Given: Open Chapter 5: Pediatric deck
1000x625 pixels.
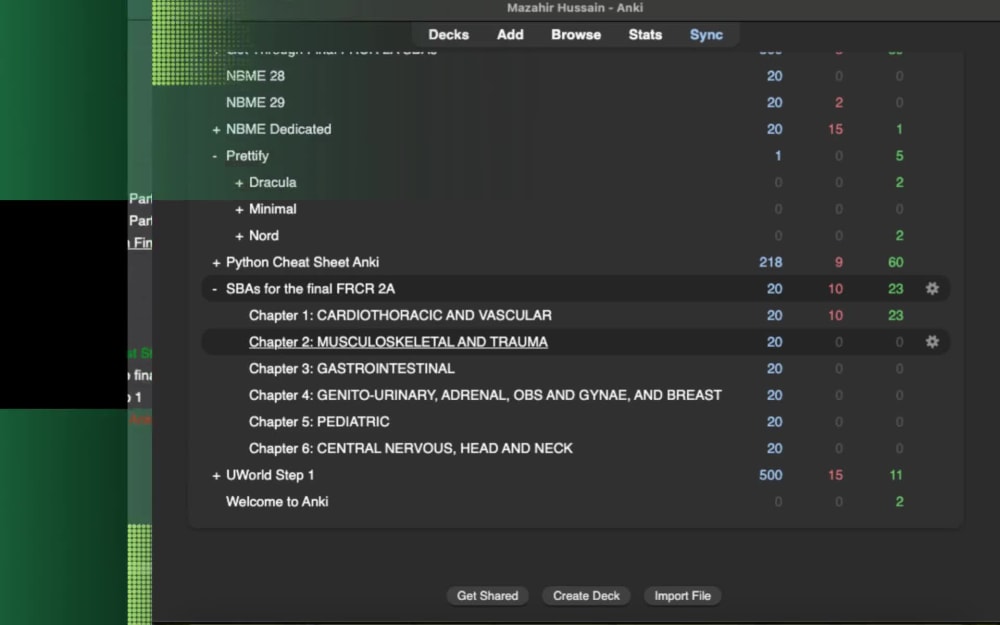Looking at the screenshot, I should coord(319,422).
